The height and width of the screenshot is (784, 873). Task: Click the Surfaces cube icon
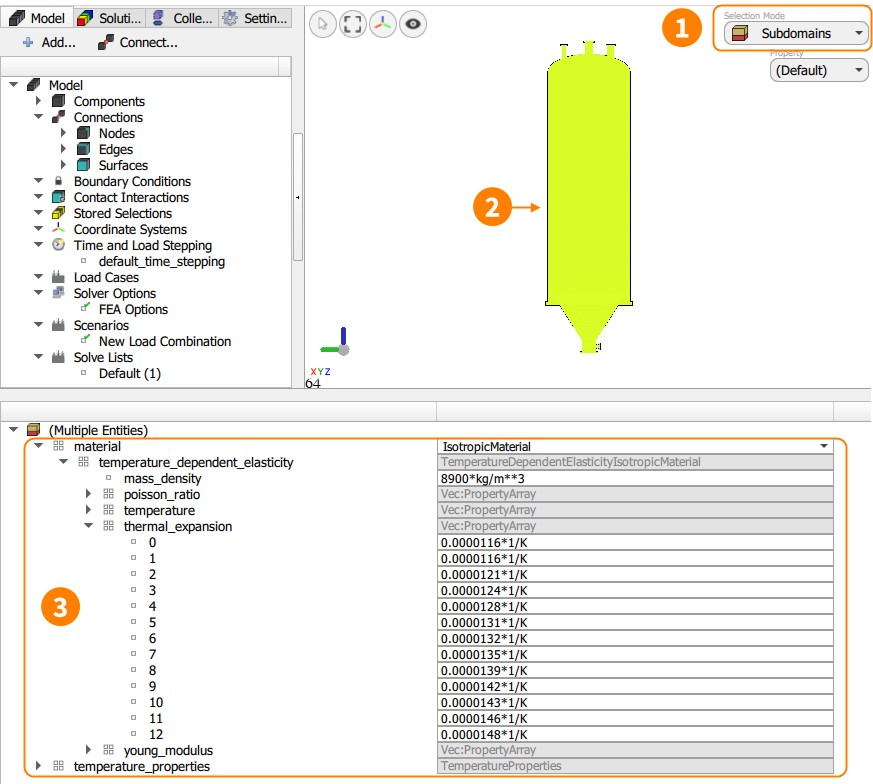84,165
